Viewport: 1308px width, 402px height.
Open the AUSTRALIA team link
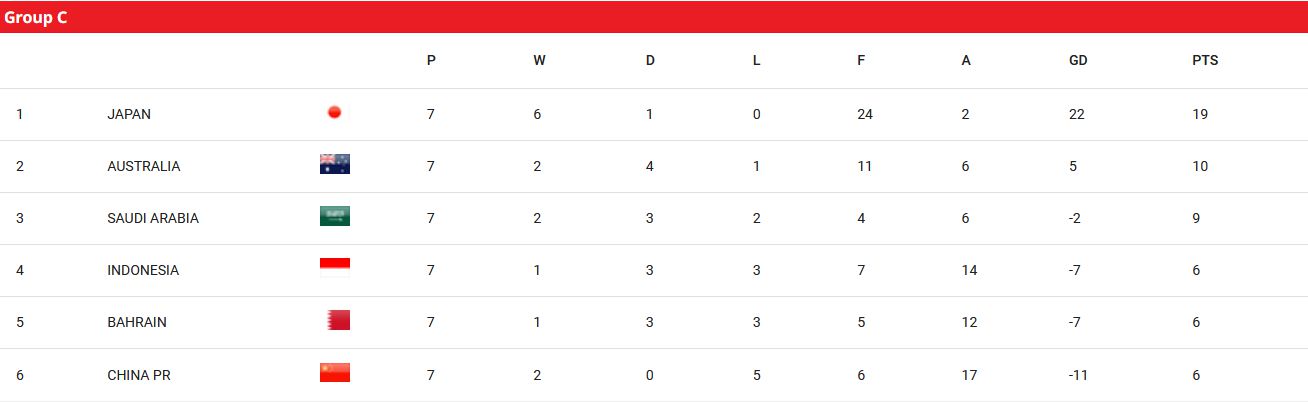pyautogui.click(x=144, y=166)
